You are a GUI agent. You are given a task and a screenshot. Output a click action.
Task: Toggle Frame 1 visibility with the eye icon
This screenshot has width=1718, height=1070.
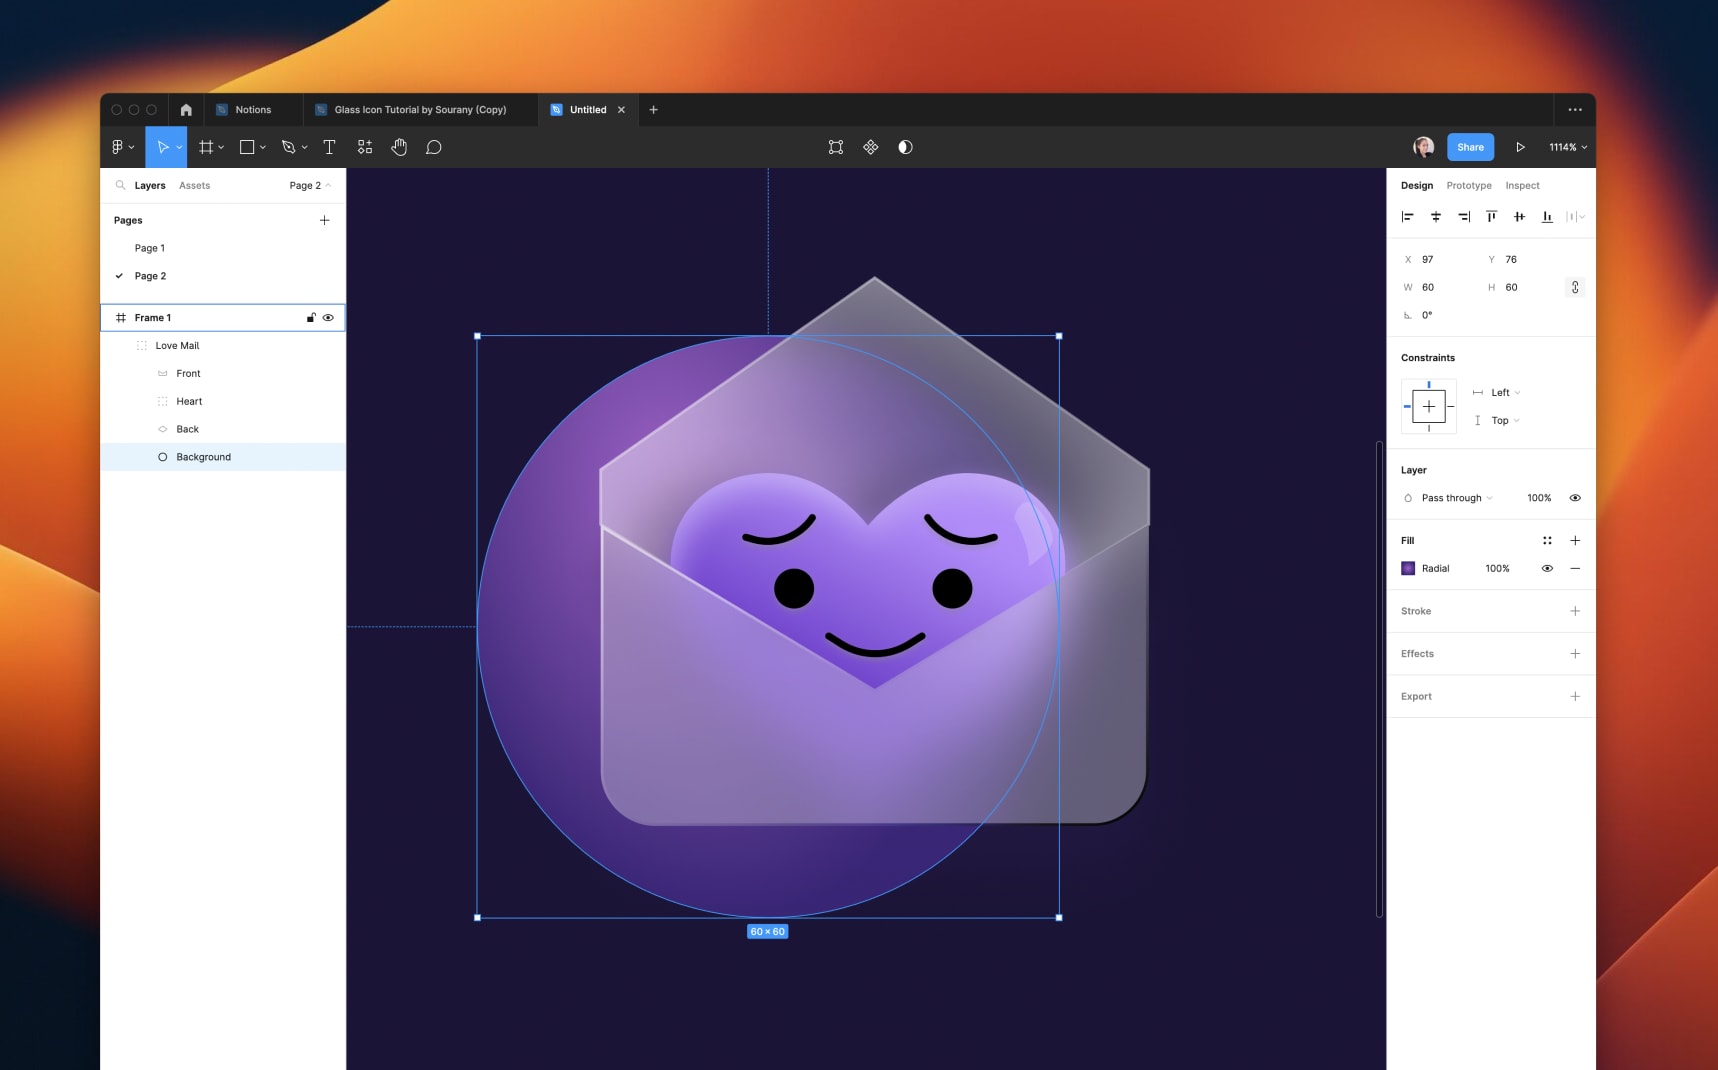pyautogui.click(x=328, y=317)
